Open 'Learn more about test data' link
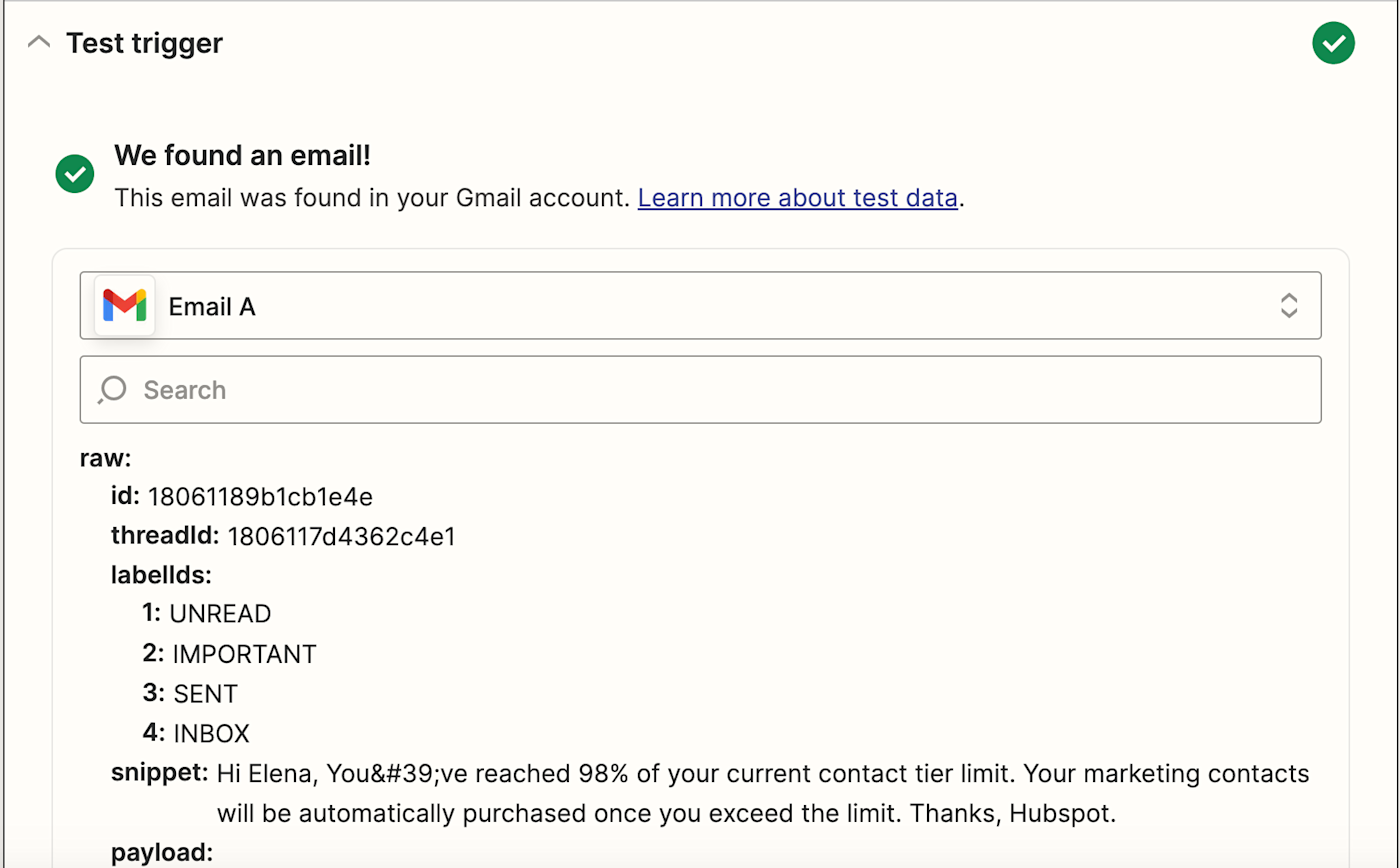This screenshot has height=868, width=1400. coord(797,198)
